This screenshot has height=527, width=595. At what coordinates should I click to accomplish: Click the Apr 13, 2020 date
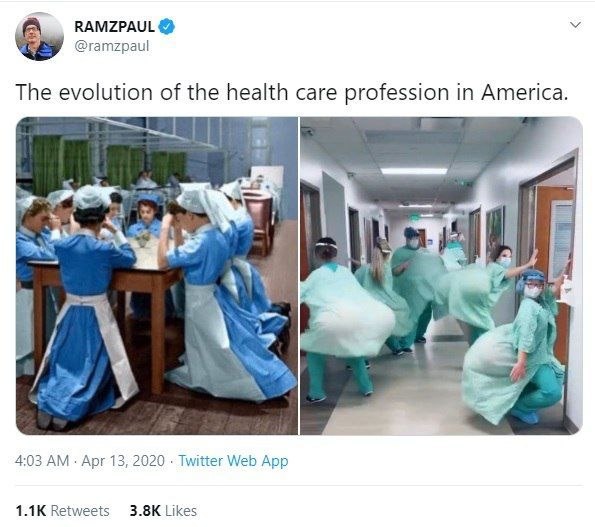pos(123,461)
